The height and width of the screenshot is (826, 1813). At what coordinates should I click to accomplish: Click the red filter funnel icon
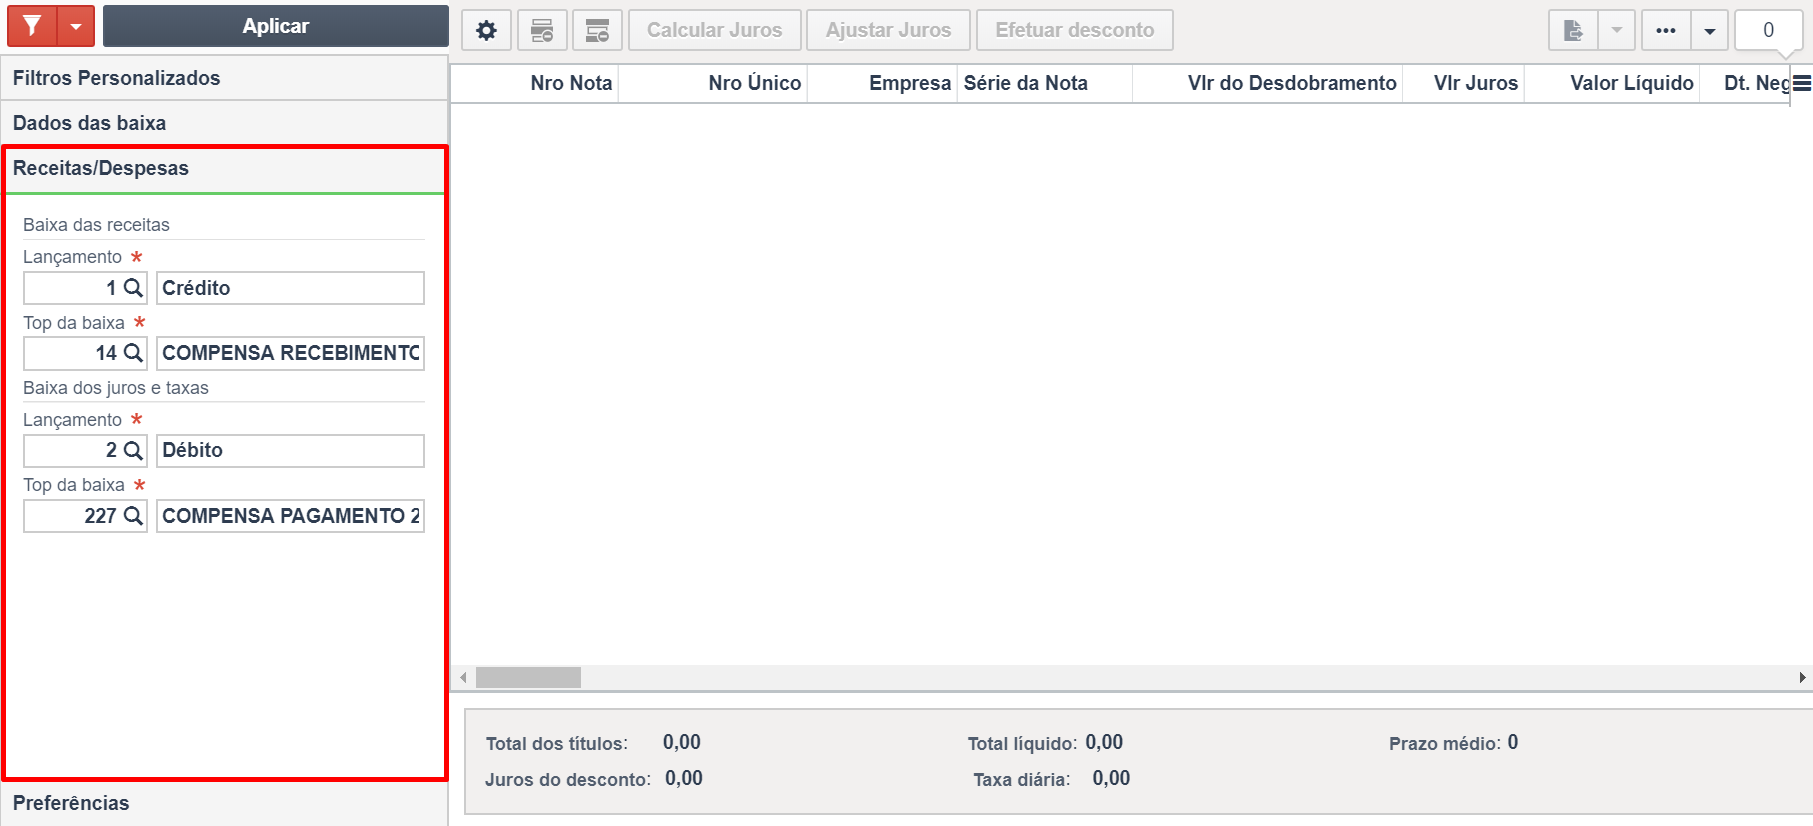[32, 26]
